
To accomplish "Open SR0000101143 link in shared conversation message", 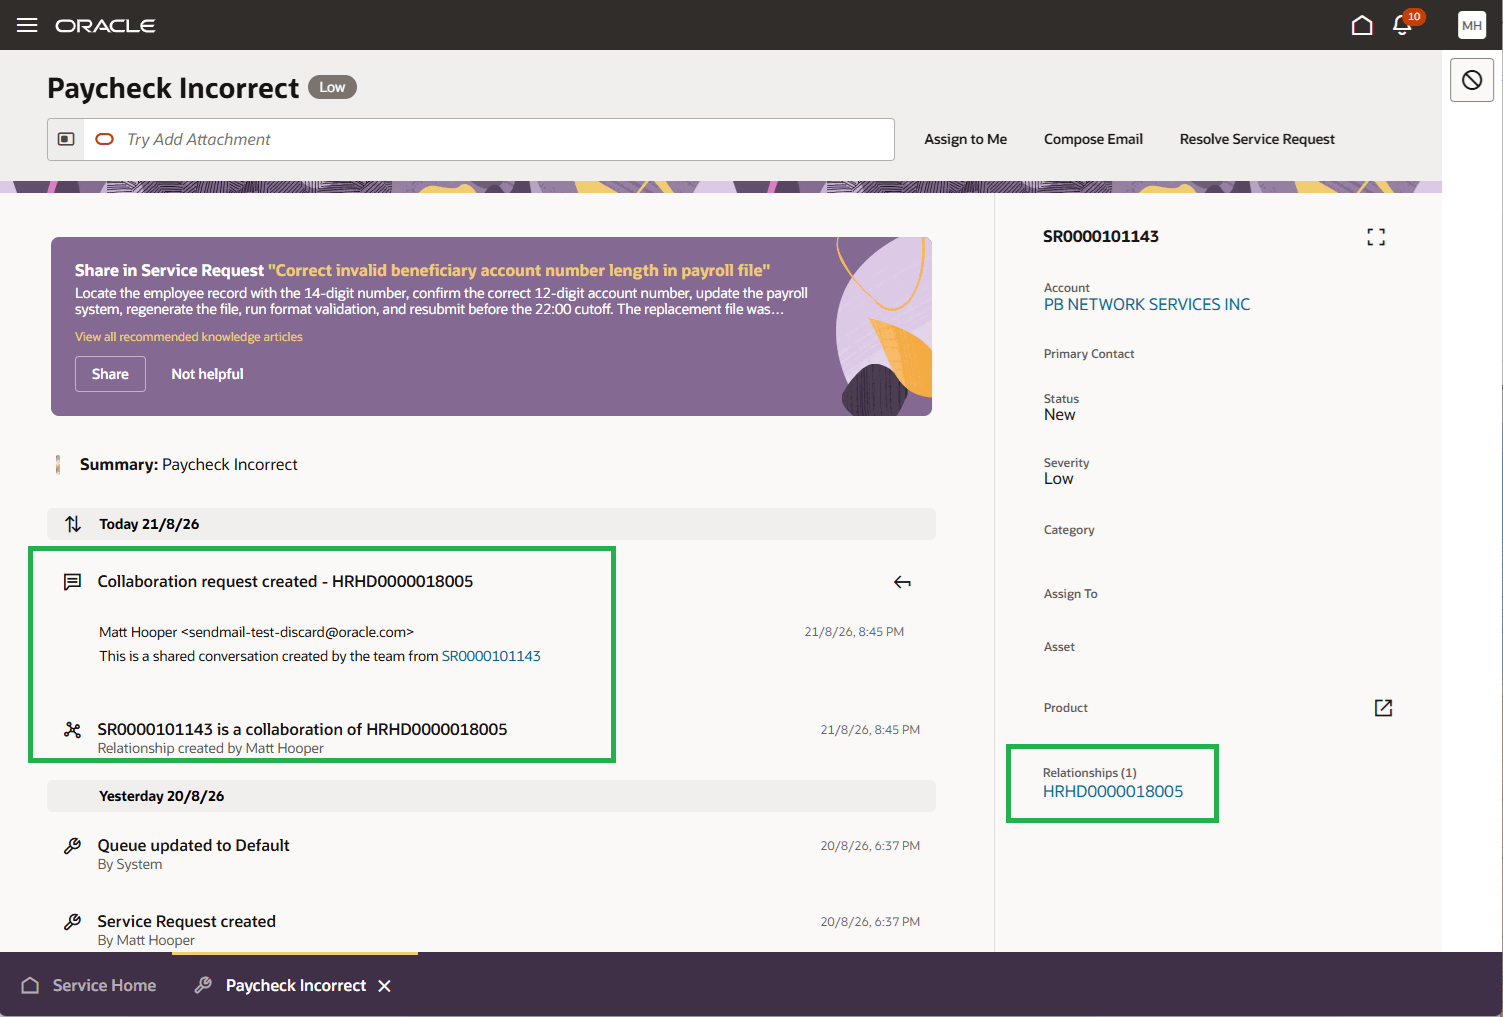I will click(x=491, y=657).
